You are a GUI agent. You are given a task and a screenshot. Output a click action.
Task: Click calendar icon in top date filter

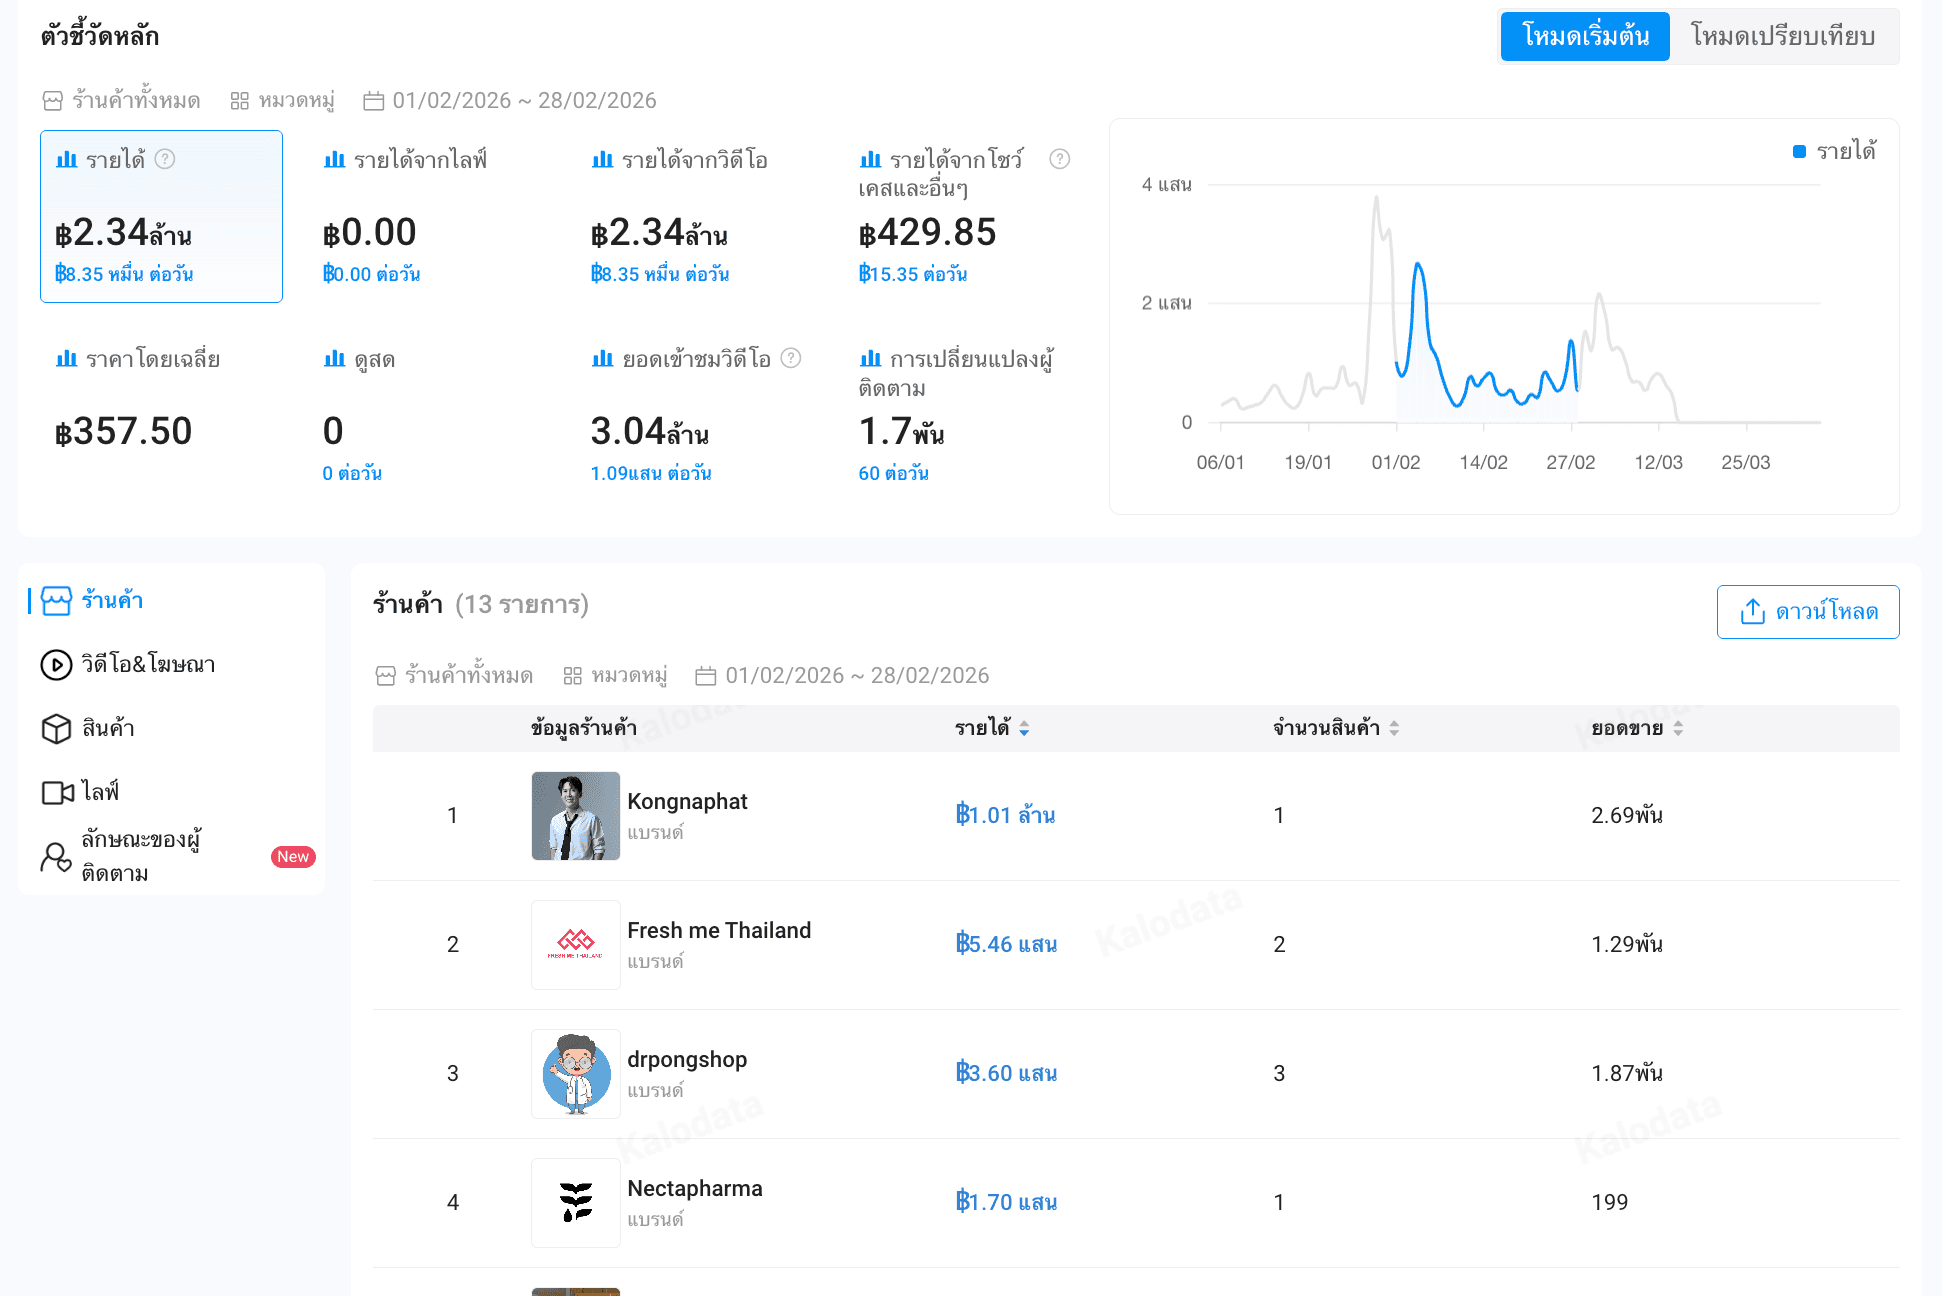(x=373, y=101)
